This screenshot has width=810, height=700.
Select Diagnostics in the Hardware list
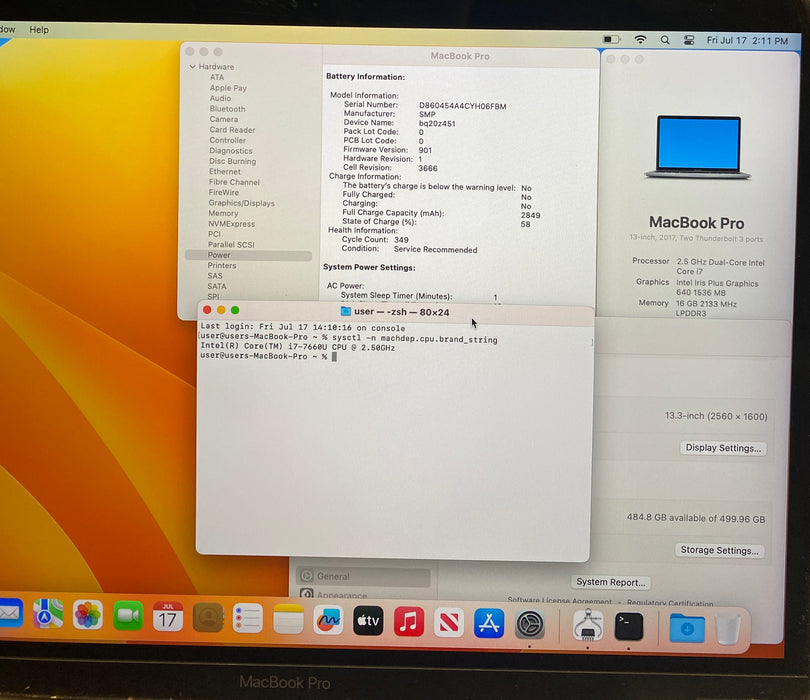[x=231, y=151]
